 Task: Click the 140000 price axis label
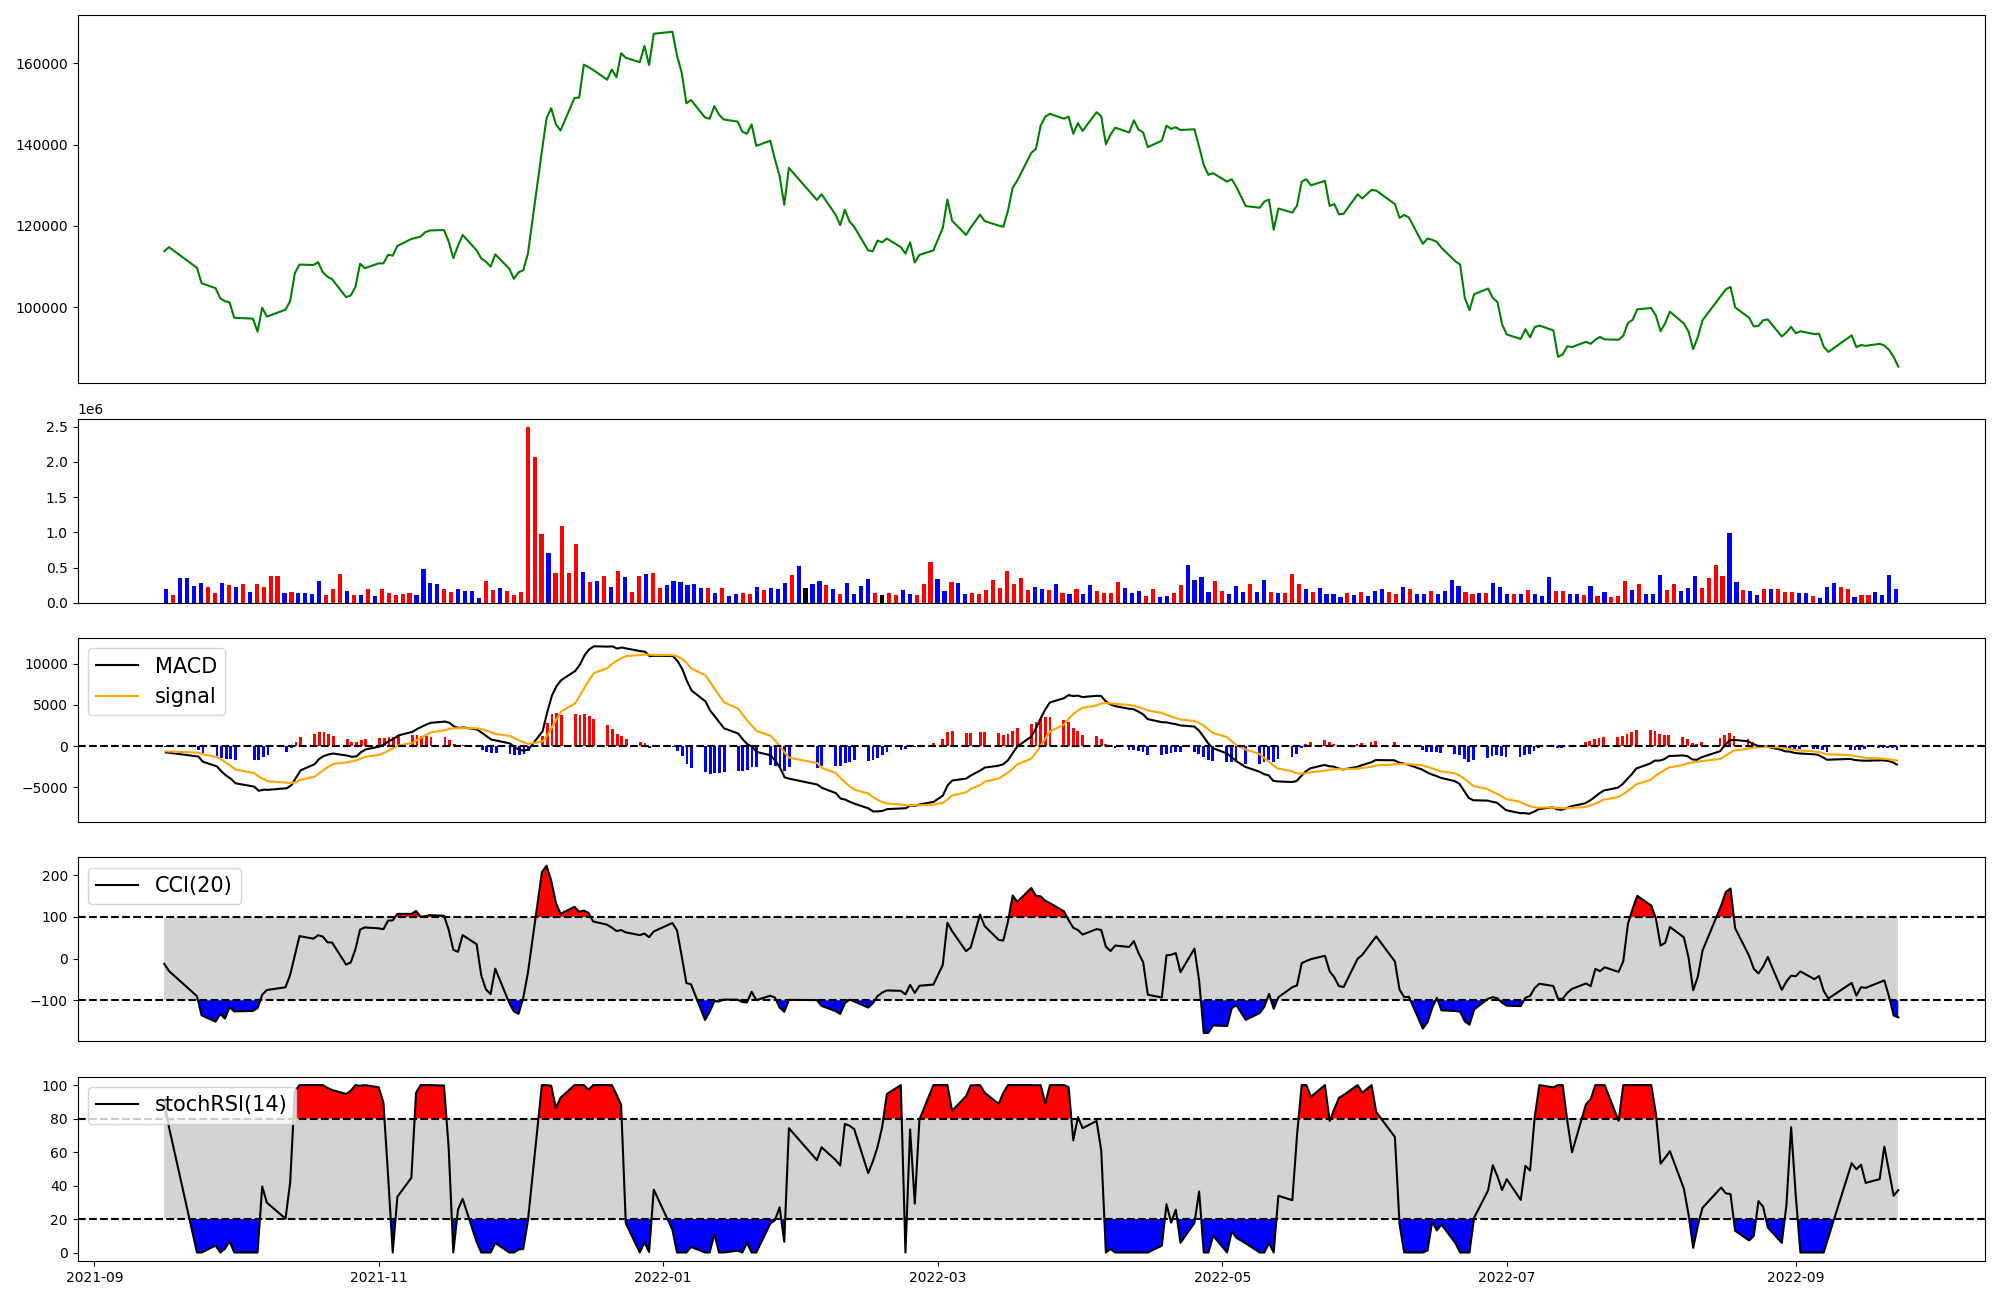click(x=42, y=145)
